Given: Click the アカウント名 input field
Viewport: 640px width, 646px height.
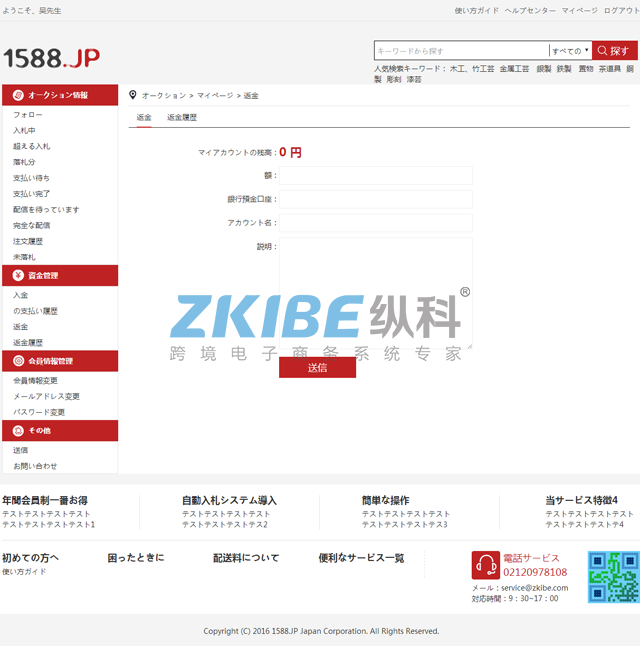Looking at the screenshot, I should coord(376,223).
